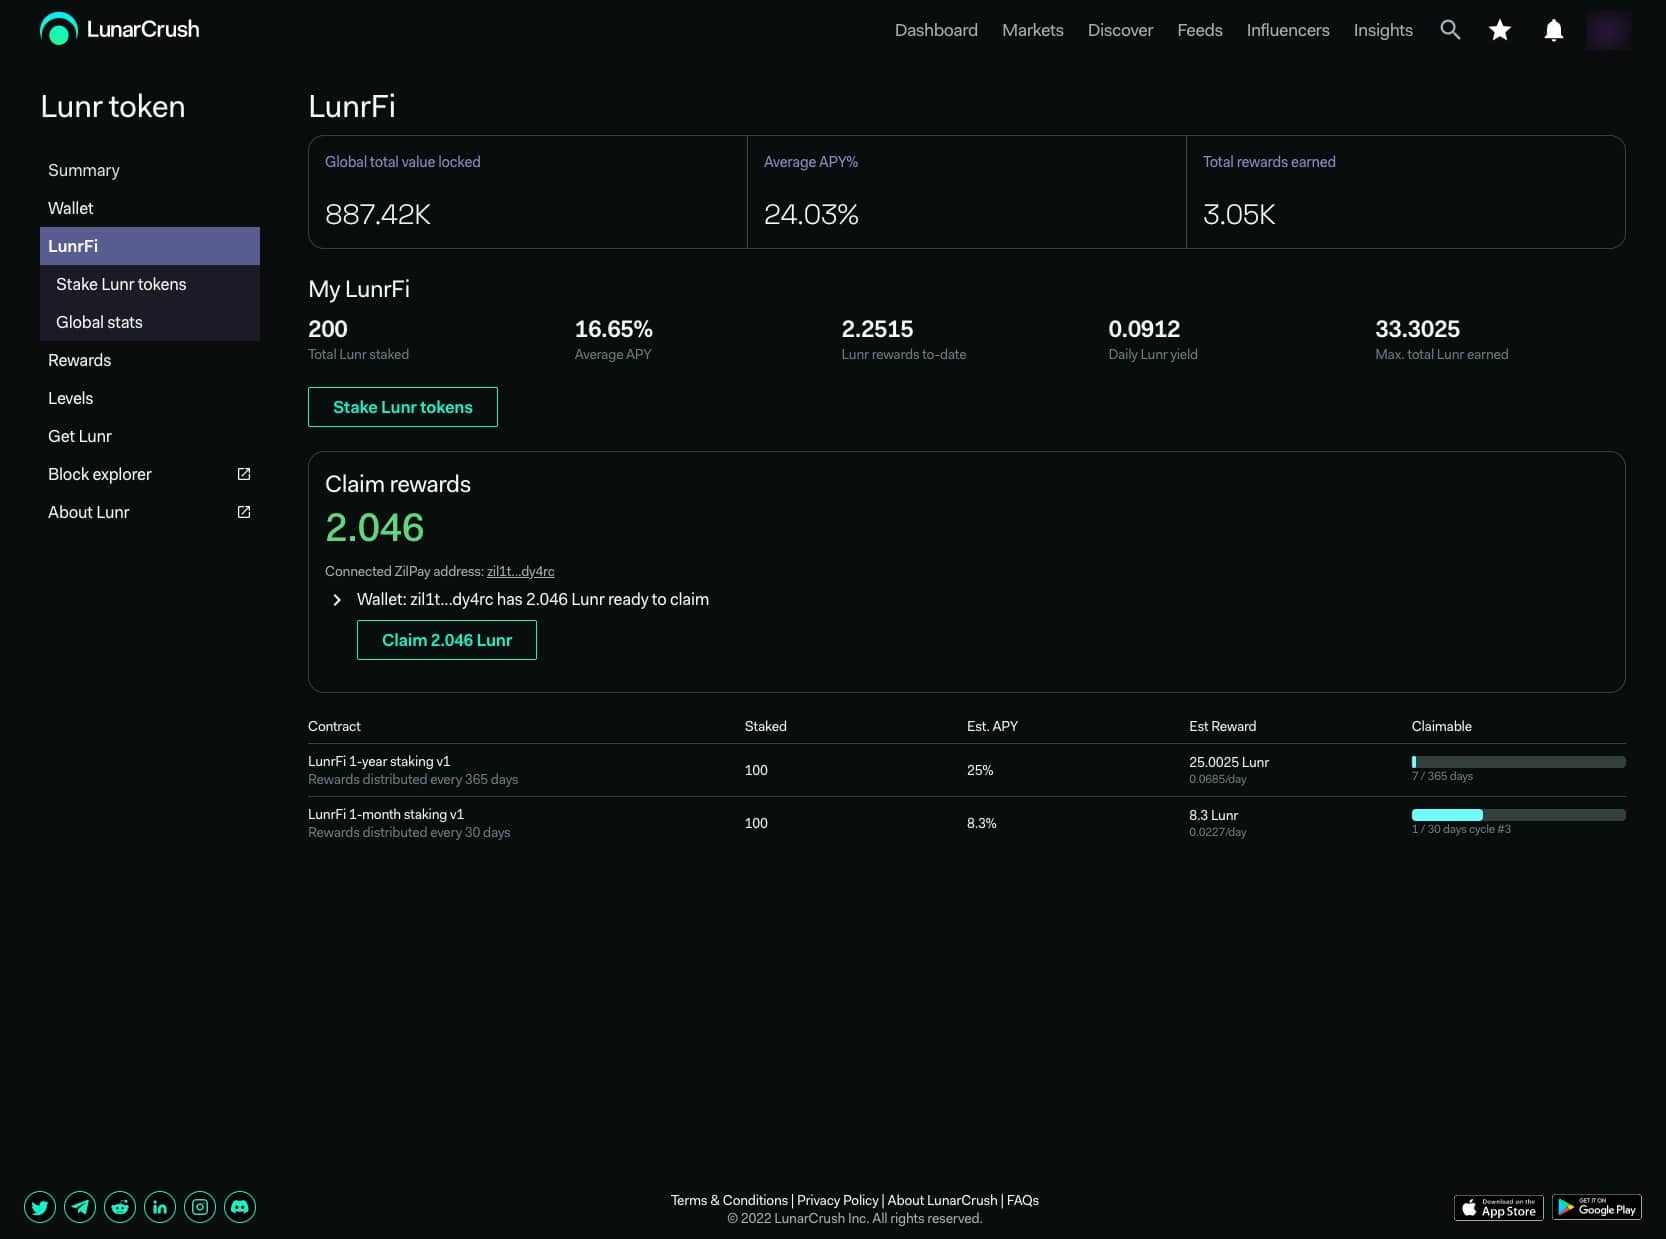Click Stake Lunr tokens button
This screenshot has width=1666, height=1239.
pos(403,407)
